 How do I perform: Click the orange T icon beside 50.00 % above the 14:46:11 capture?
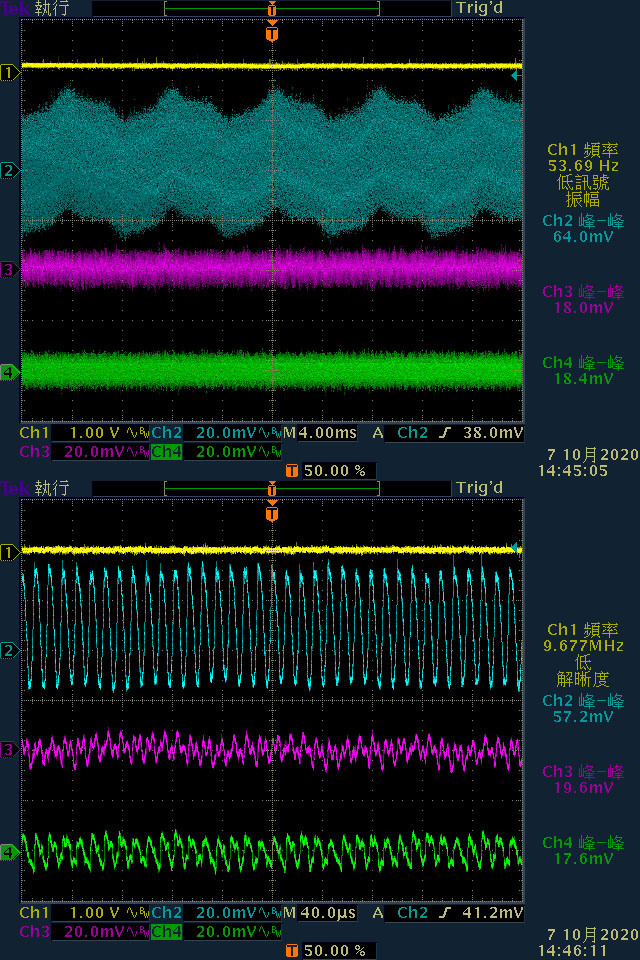292,471
